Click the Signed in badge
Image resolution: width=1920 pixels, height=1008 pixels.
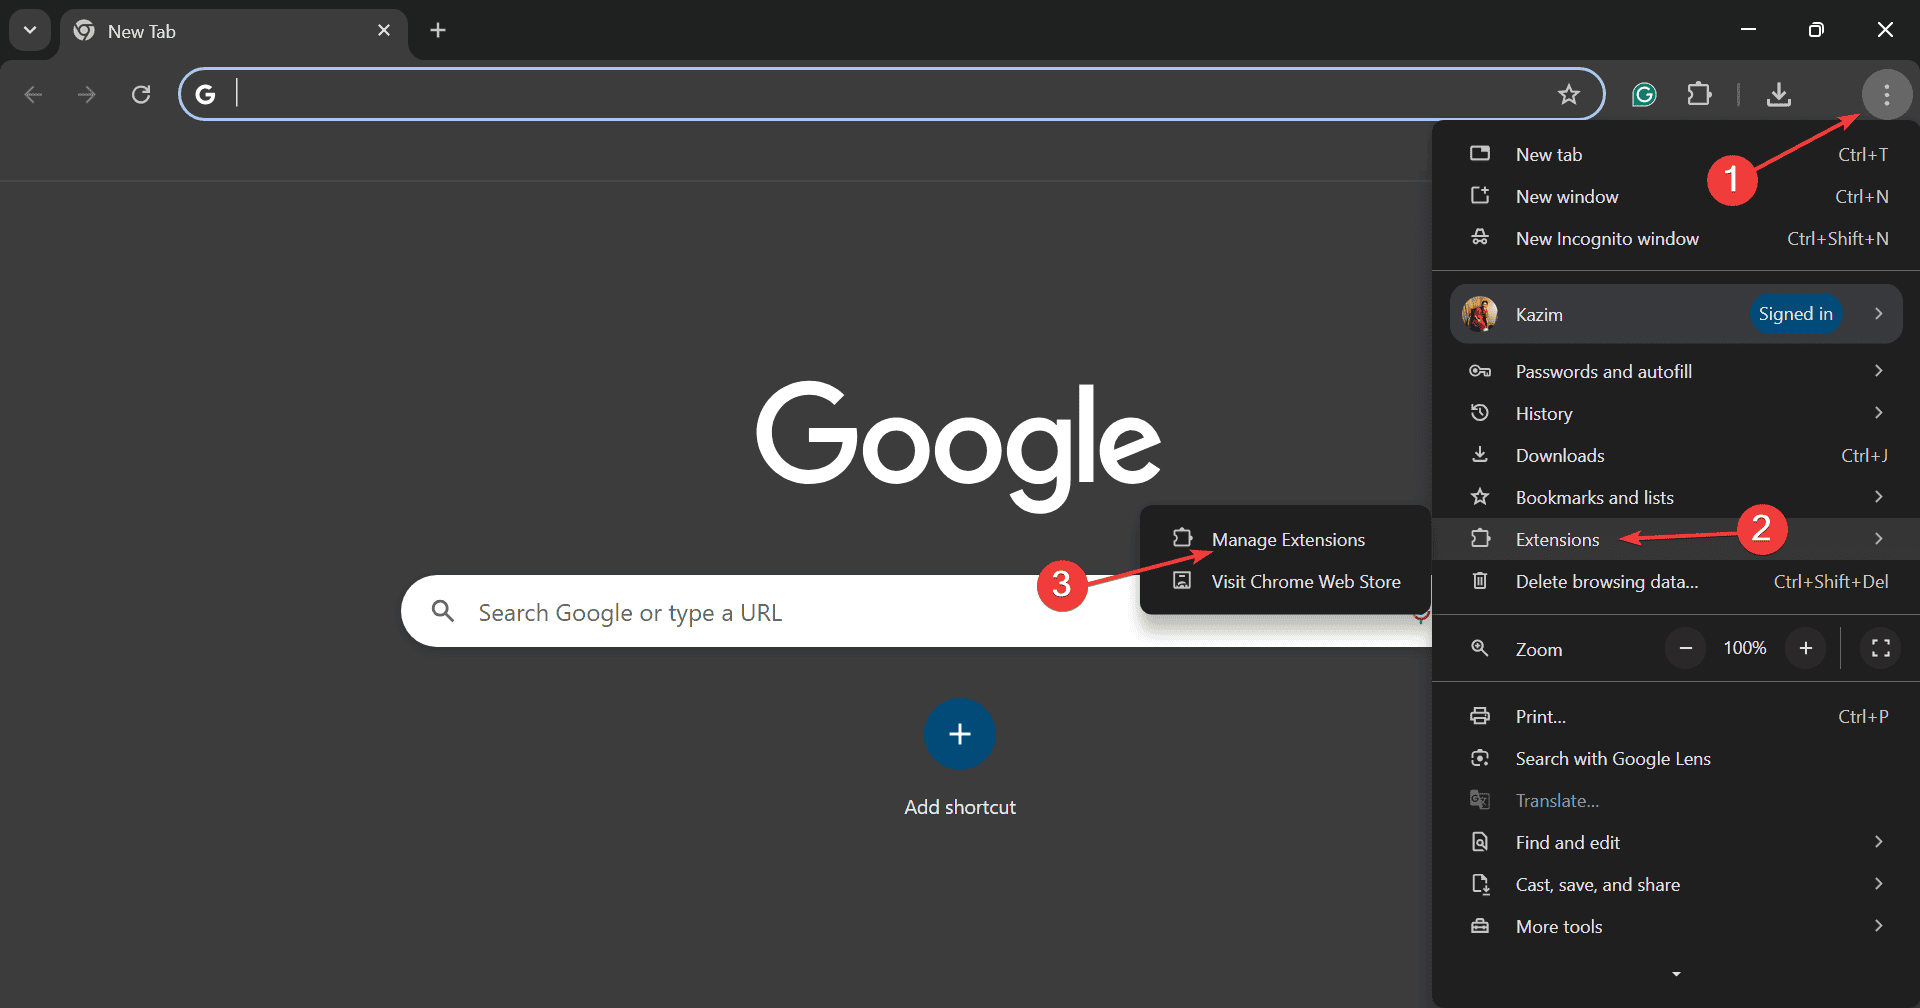pyautogui.click(x=1795, y=314)
